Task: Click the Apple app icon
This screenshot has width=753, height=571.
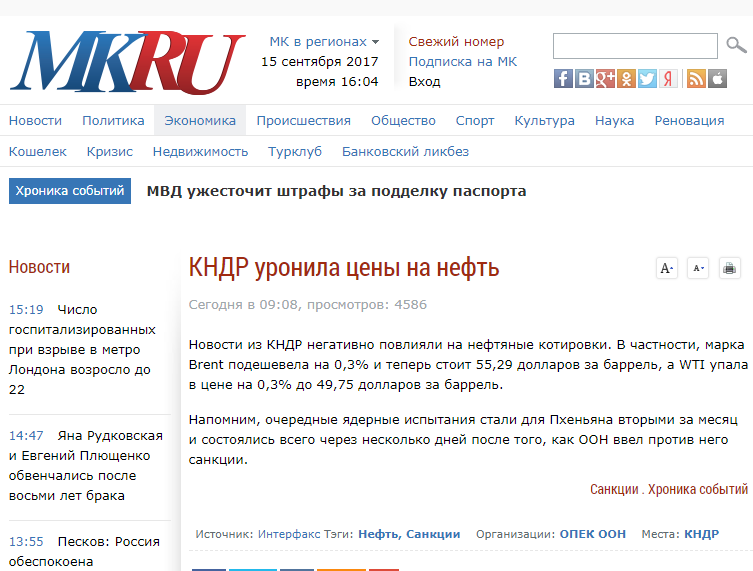Action: [x=717, y=79]
